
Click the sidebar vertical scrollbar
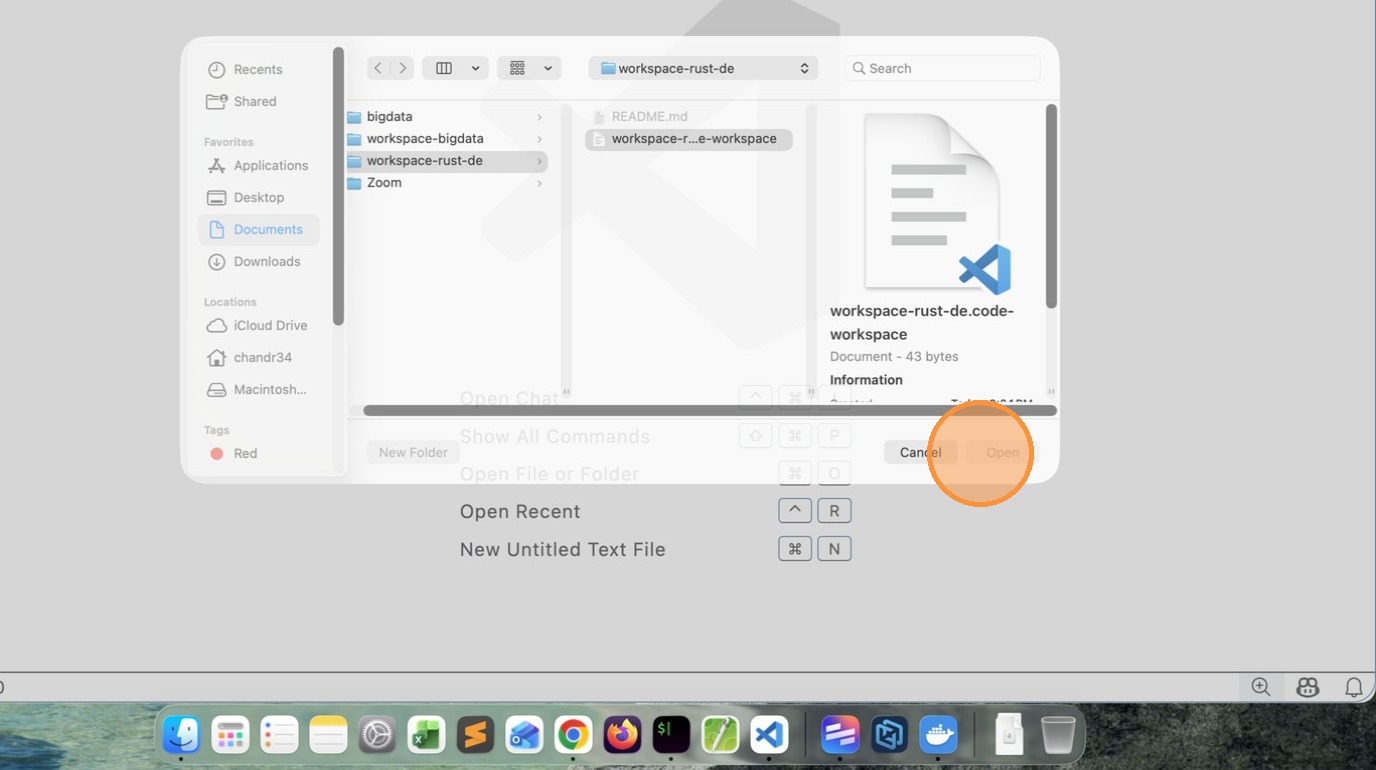click(x=338, y=186)
